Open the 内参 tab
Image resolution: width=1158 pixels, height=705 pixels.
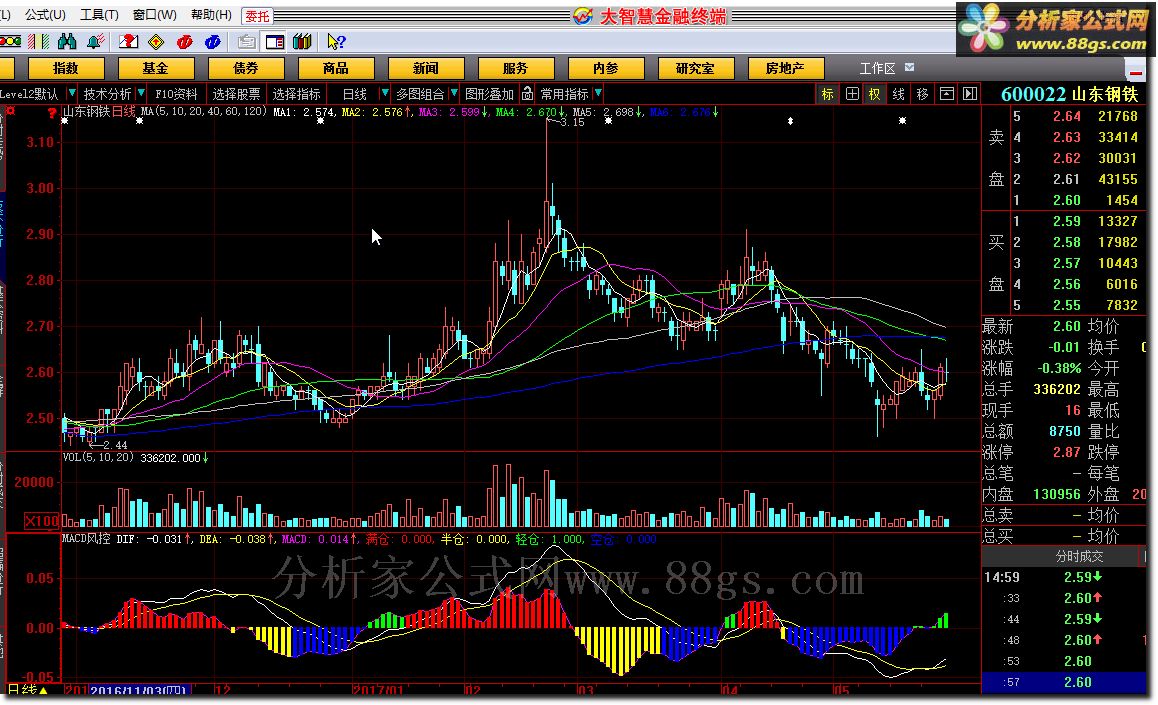pyautogui.click(x=606, y=68)
